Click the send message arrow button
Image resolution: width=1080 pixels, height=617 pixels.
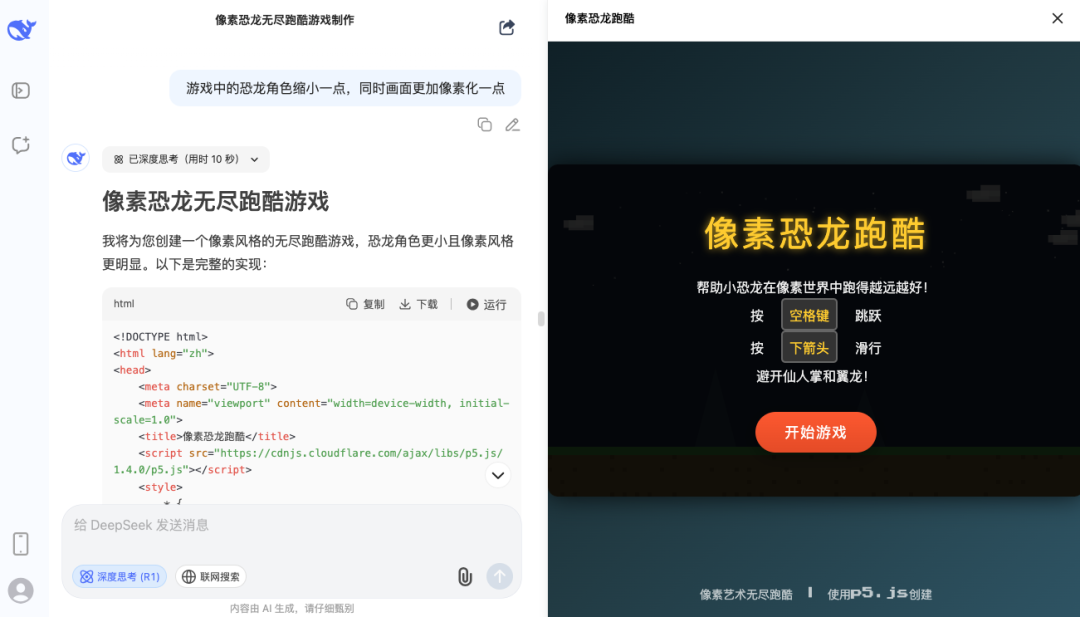tap(499, 576)
